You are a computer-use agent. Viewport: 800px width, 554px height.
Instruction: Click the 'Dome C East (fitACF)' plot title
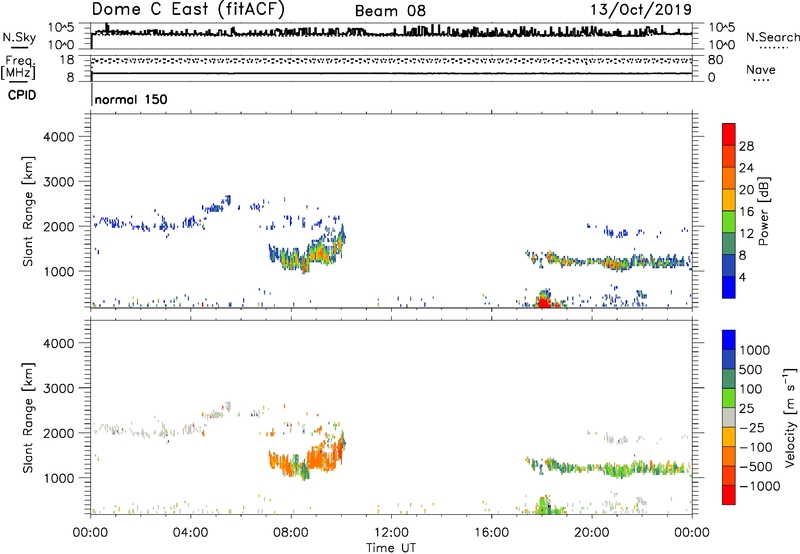coord(188,9)
